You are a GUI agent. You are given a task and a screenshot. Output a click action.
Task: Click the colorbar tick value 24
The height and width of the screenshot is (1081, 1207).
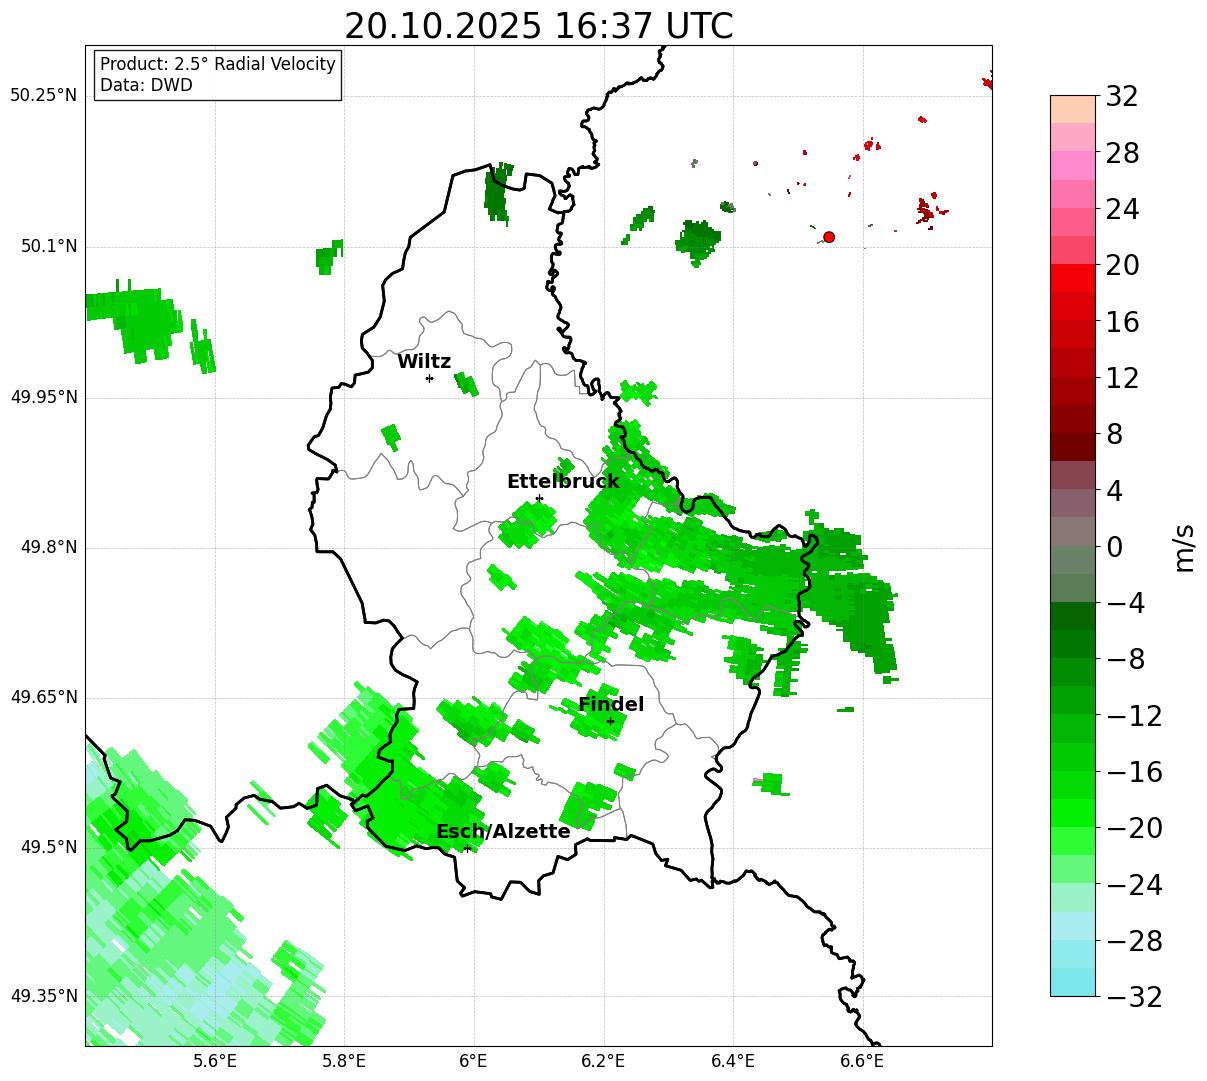[x=1122, y=210]
